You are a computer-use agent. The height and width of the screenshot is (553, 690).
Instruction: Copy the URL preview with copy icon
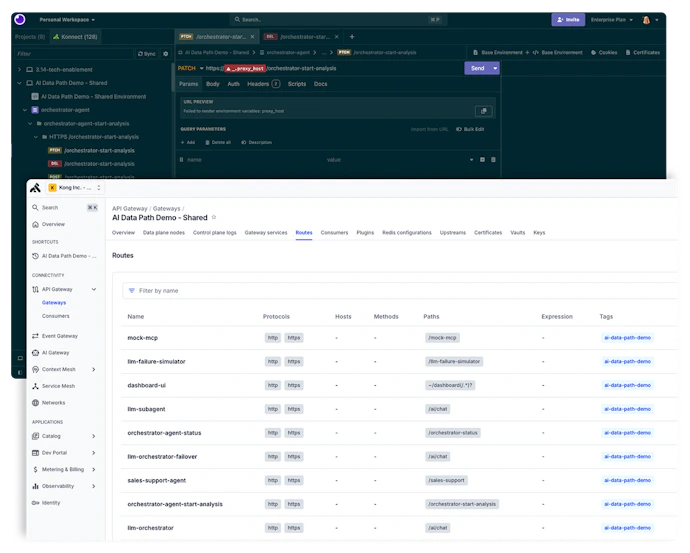[484, 111]
